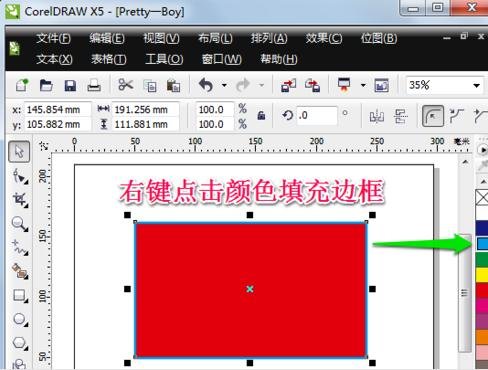The width and height of the screenshot is (488, 370).
Task: Pick the yellow palette swatch
Action: pos(482,275)
